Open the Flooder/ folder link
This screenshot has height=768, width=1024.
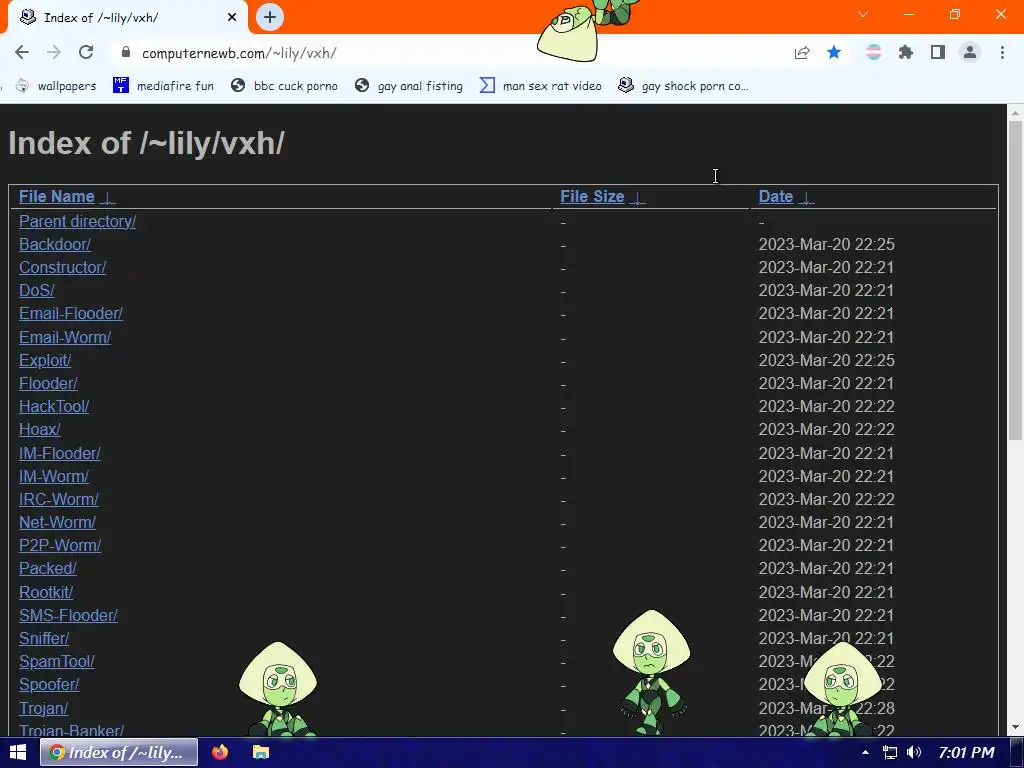pyautogui.click(x=48, y=383)
